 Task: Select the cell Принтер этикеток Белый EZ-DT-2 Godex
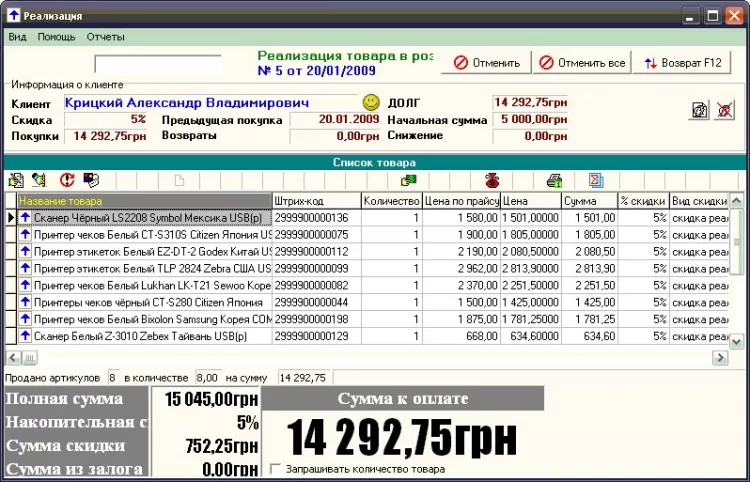coord(145,252)
